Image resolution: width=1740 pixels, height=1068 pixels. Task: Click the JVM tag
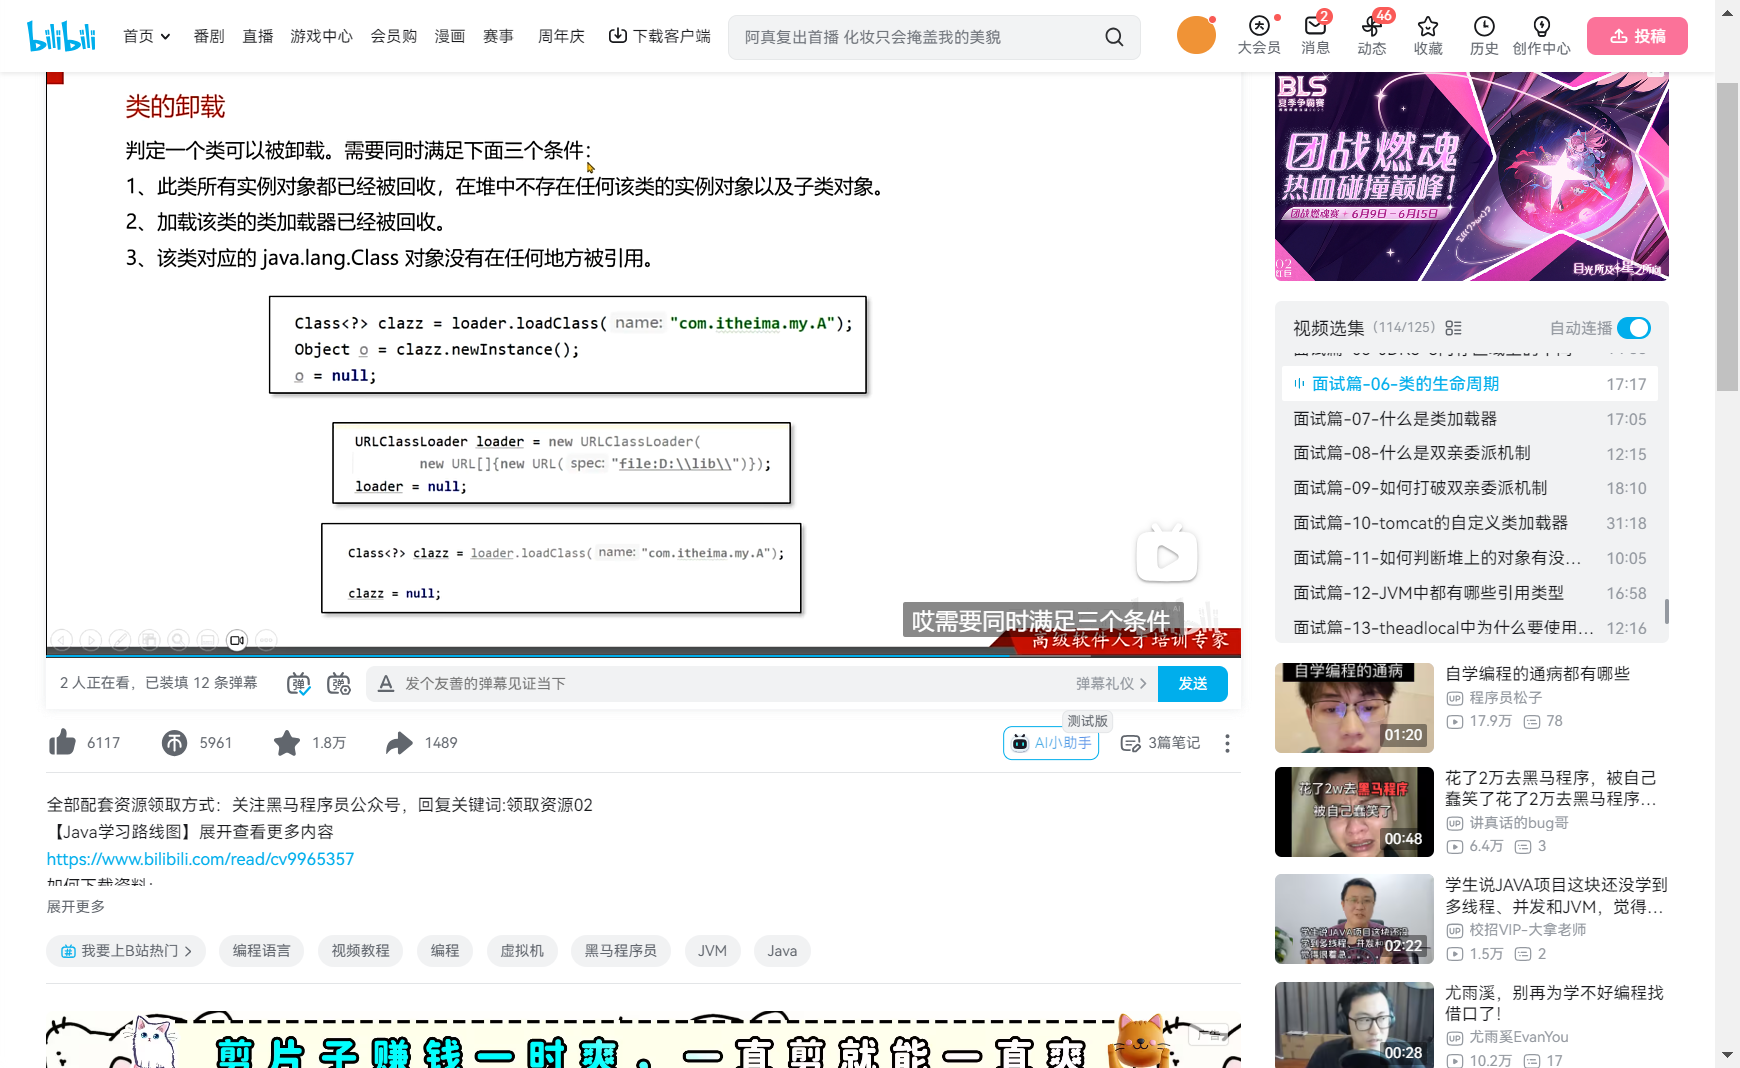712,951
